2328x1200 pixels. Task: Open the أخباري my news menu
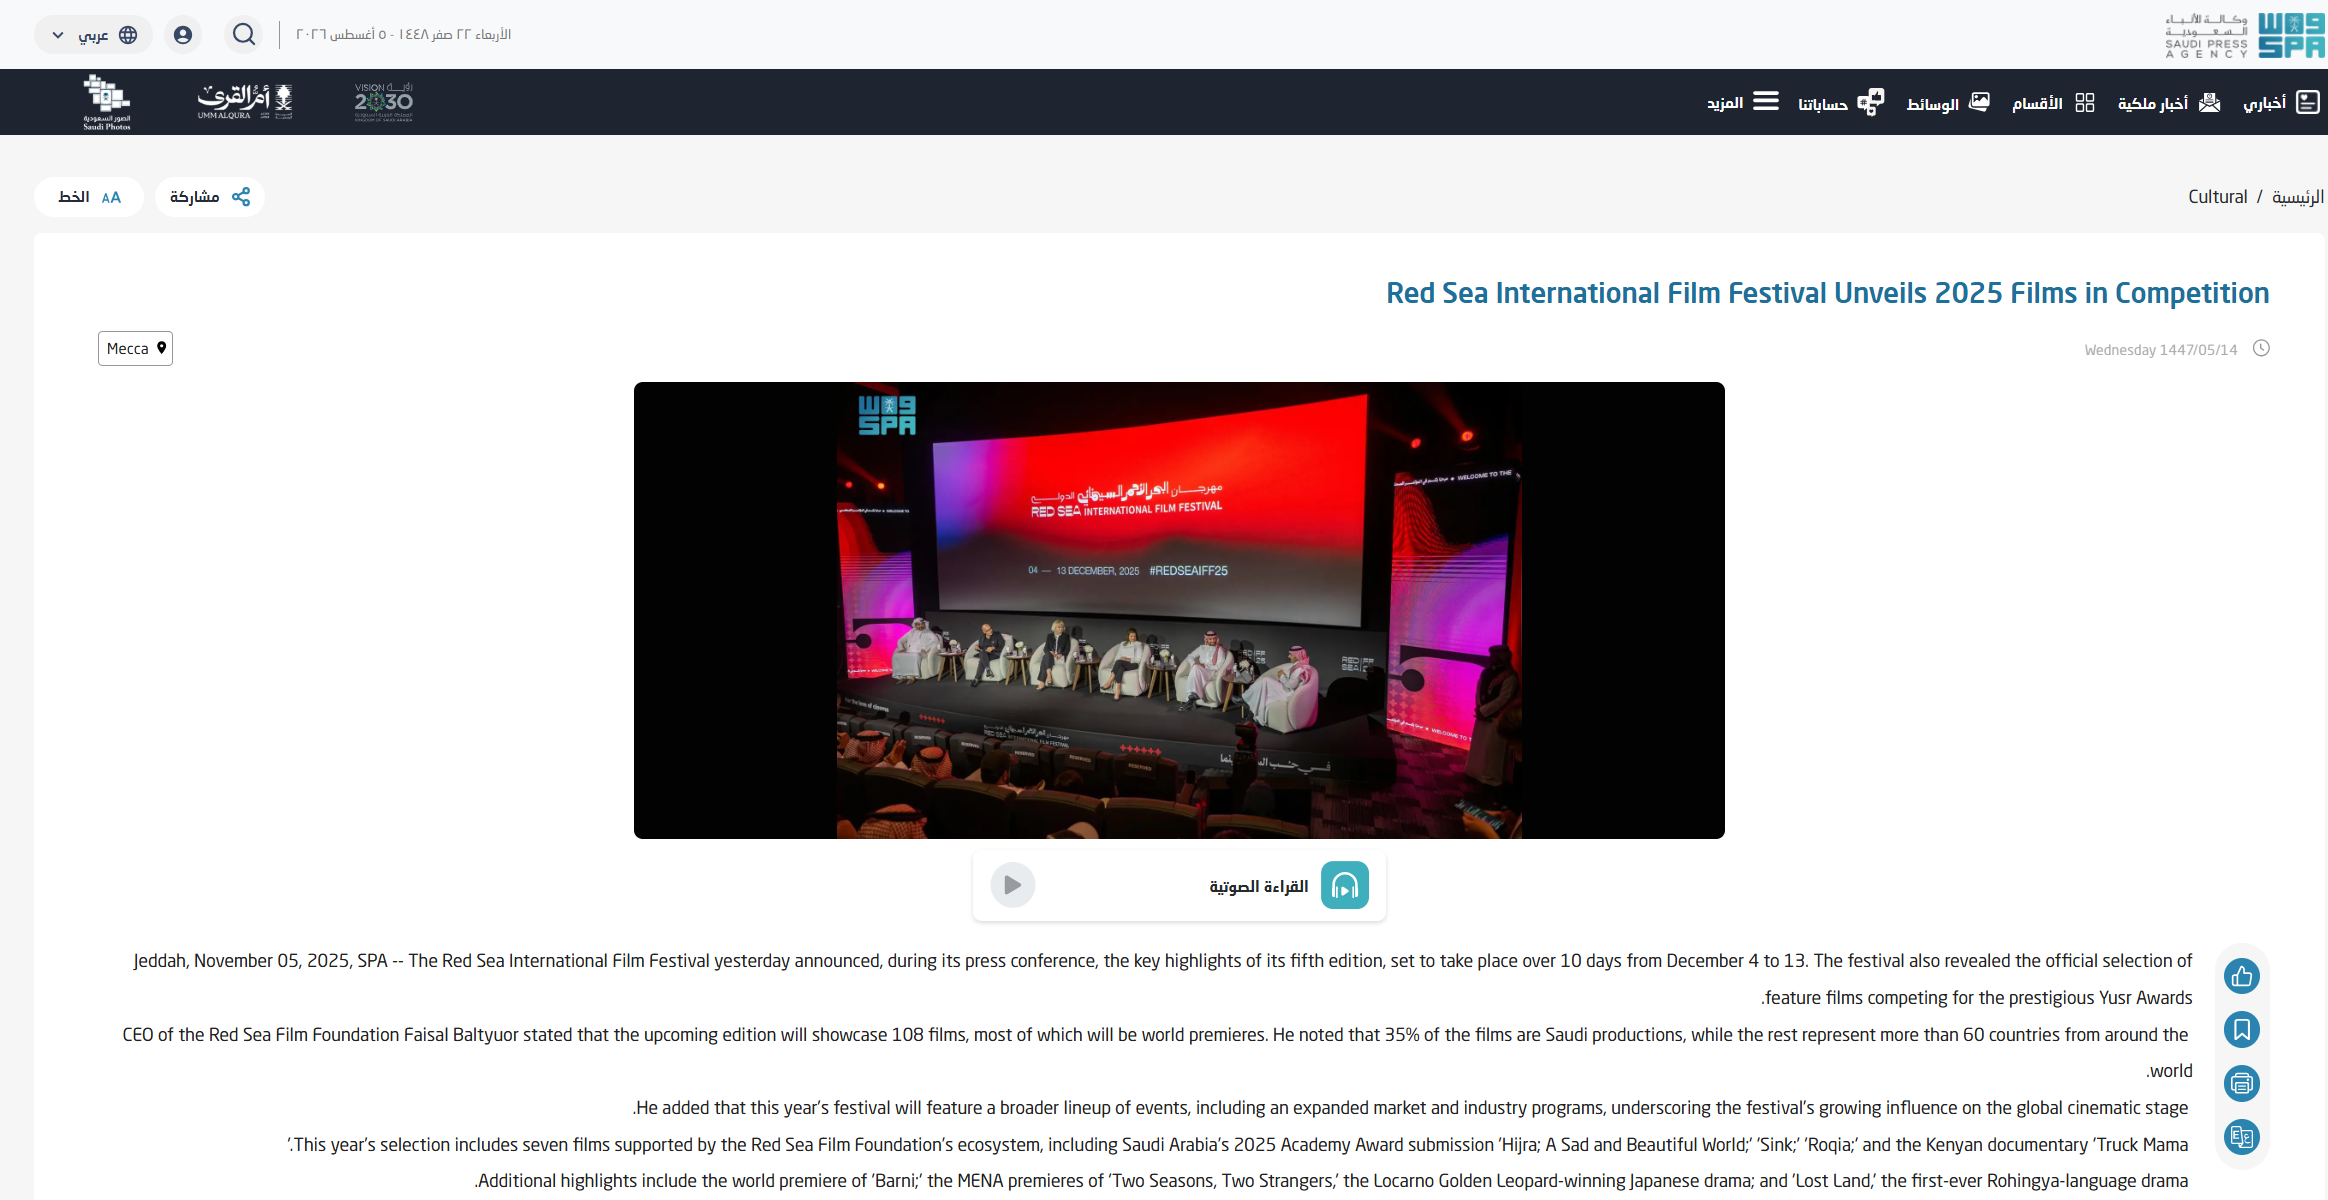2281,102
